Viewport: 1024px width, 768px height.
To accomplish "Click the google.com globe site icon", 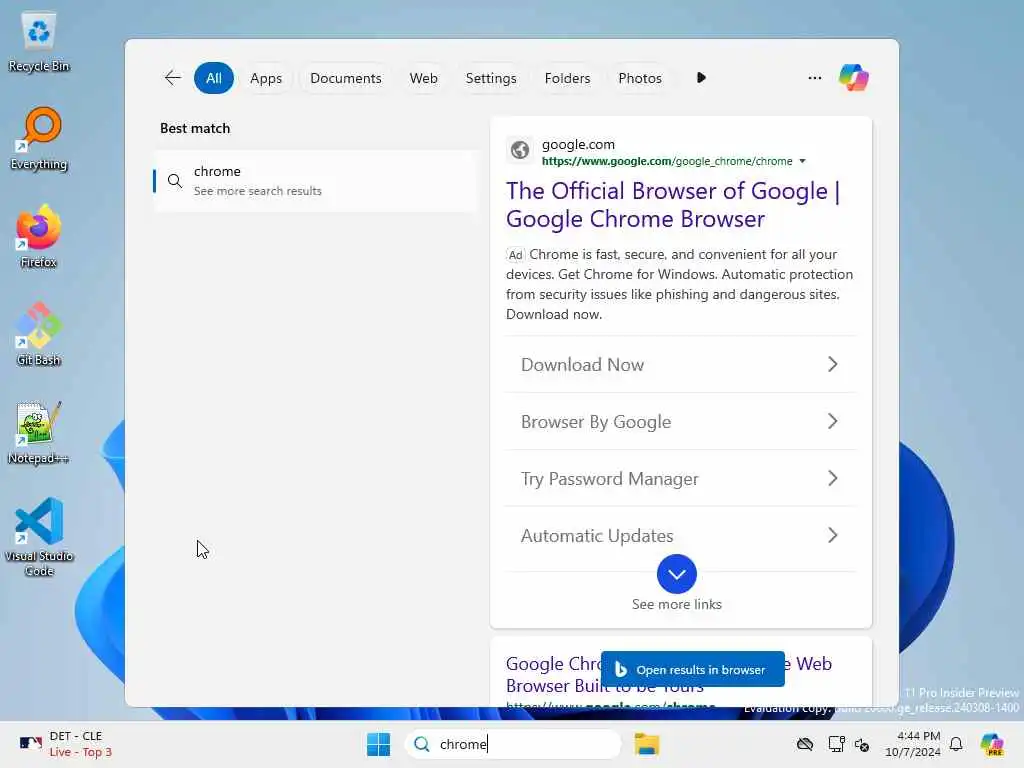I will [520, 150].
